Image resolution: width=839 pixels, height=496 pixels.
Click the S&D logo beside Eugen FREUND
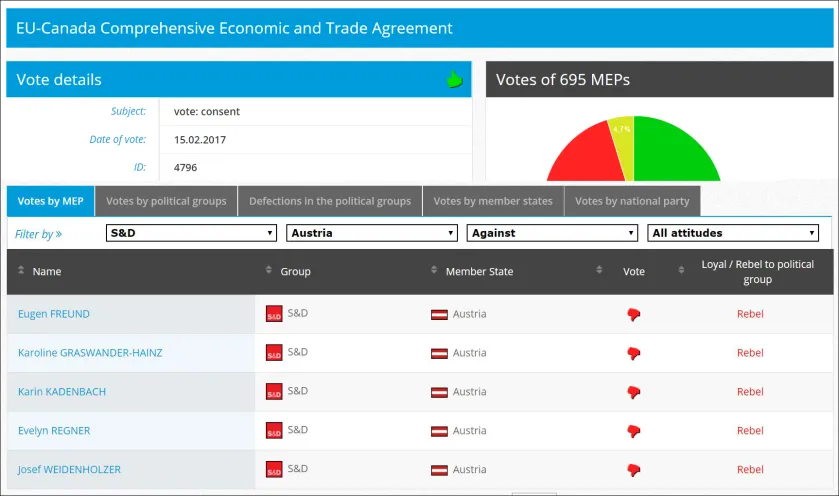[274, 314]
